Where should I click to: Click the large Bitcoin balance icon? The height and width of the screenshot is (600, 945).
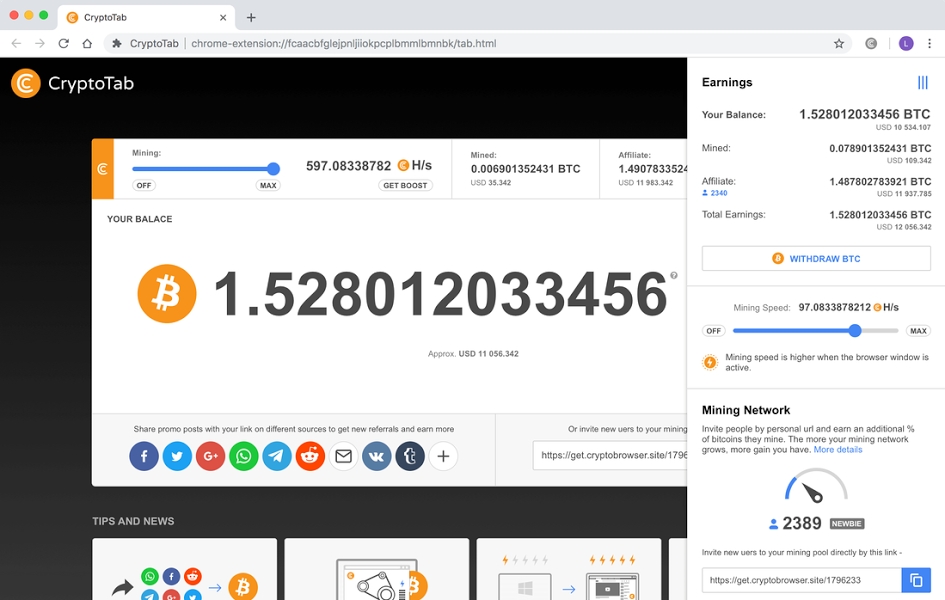167,293
